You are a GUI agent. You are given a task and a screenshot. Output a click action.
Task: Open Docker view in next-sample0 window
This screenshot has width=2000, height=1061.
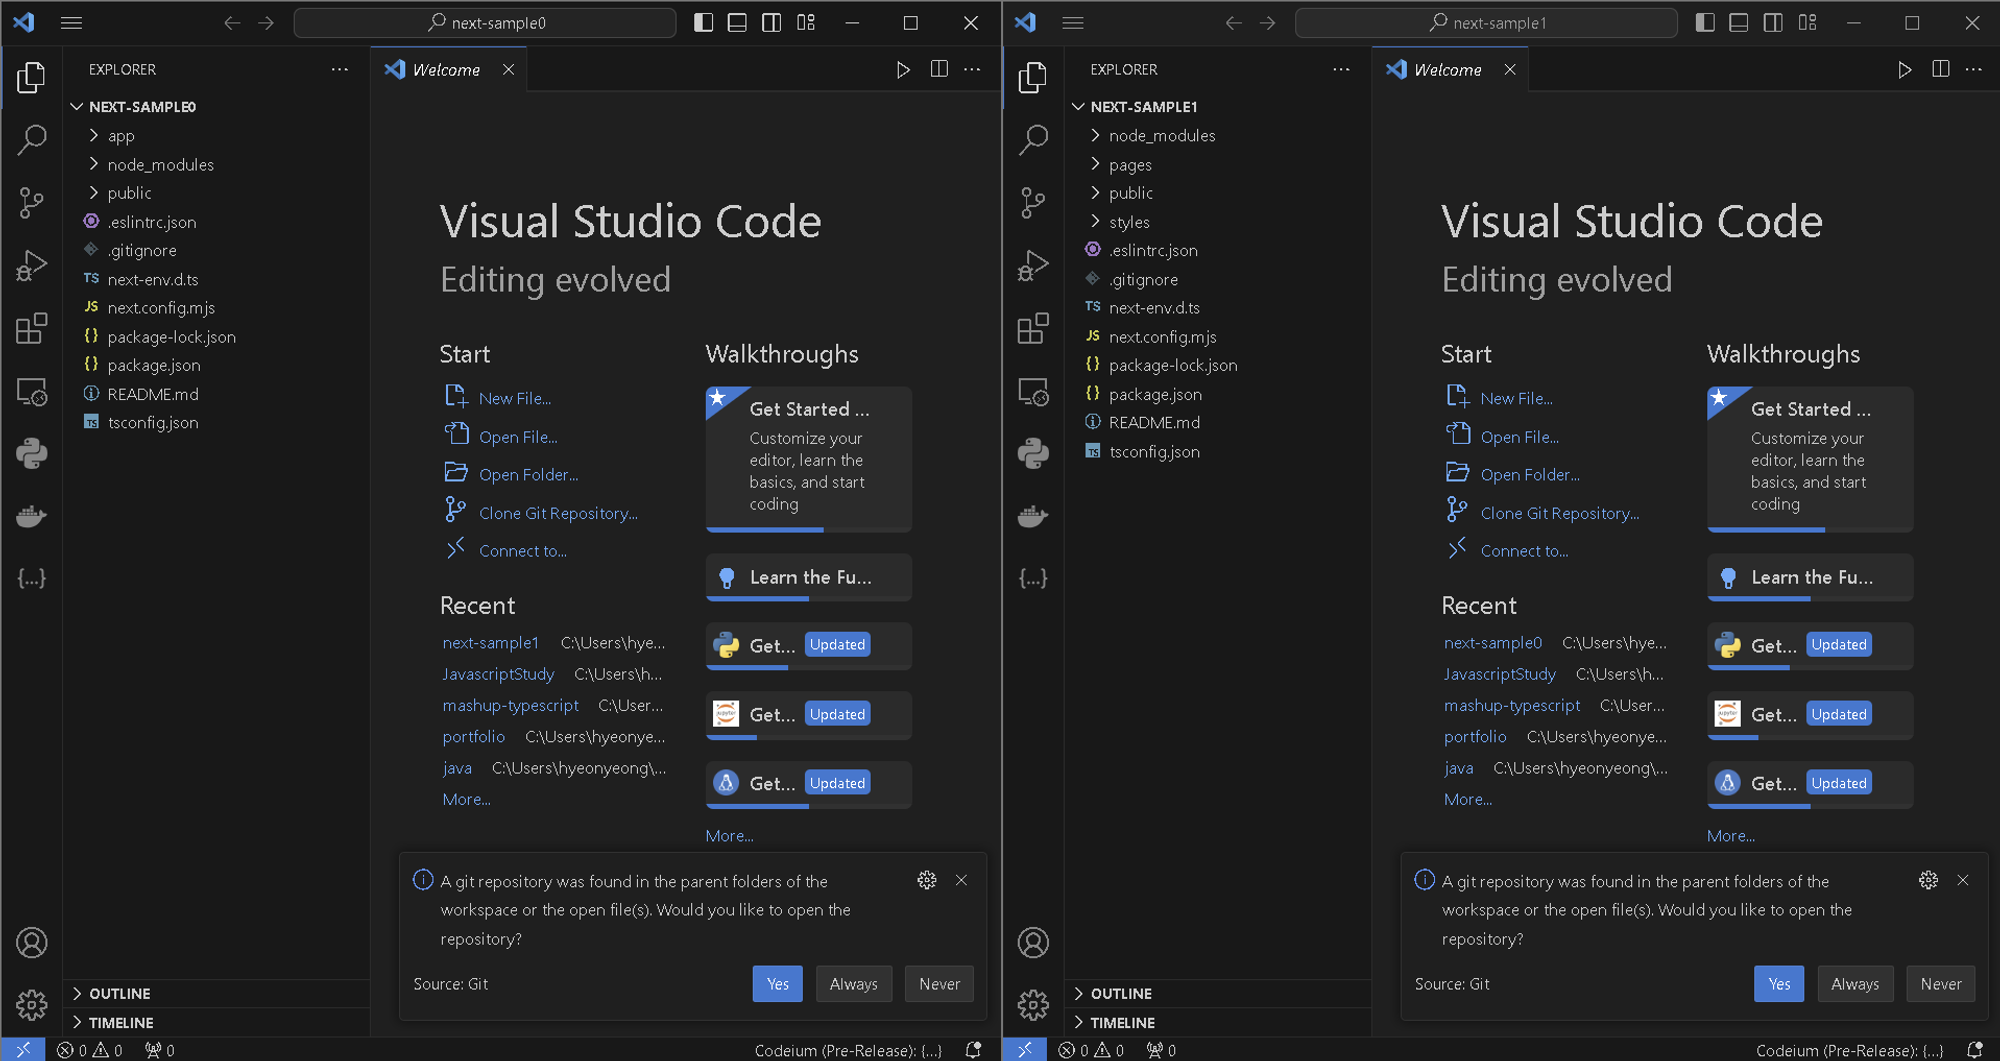pos(32,516)
